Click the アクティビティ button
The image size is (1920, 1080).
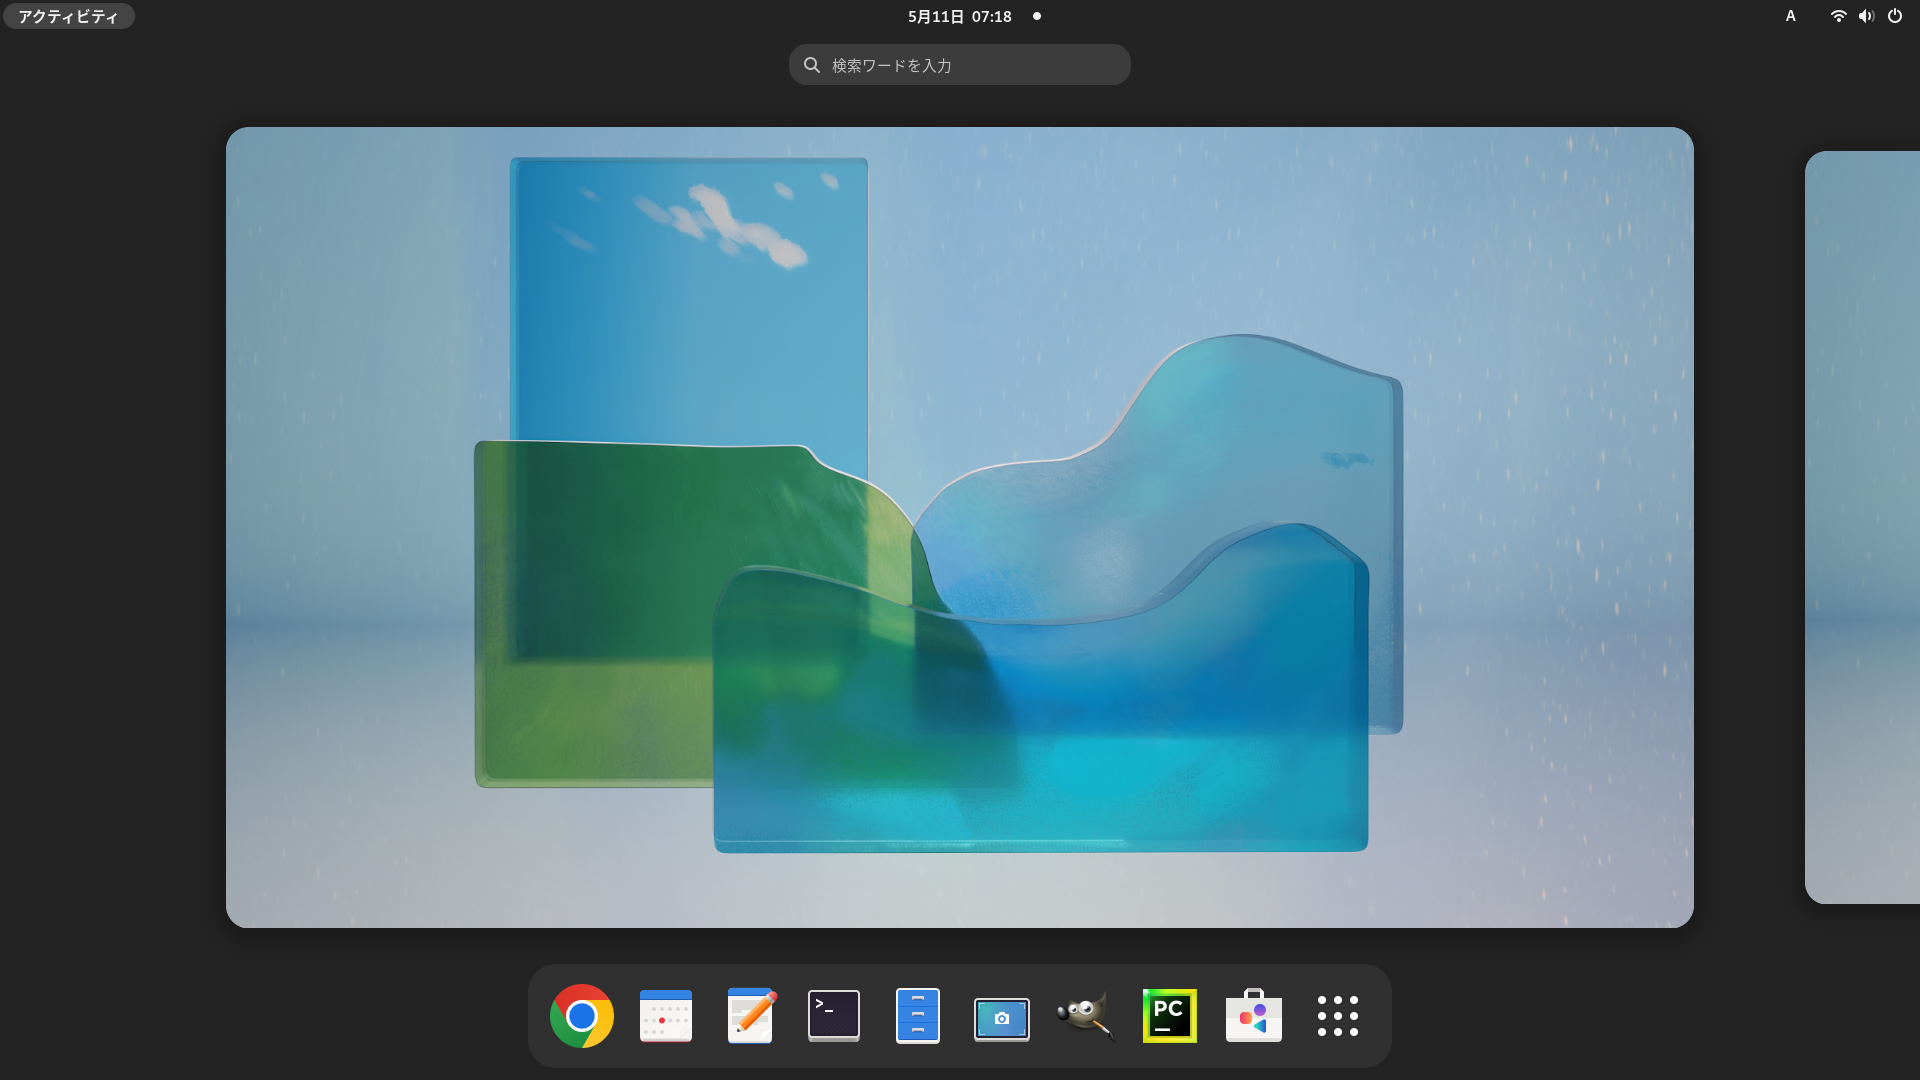[x=68, y=17]
